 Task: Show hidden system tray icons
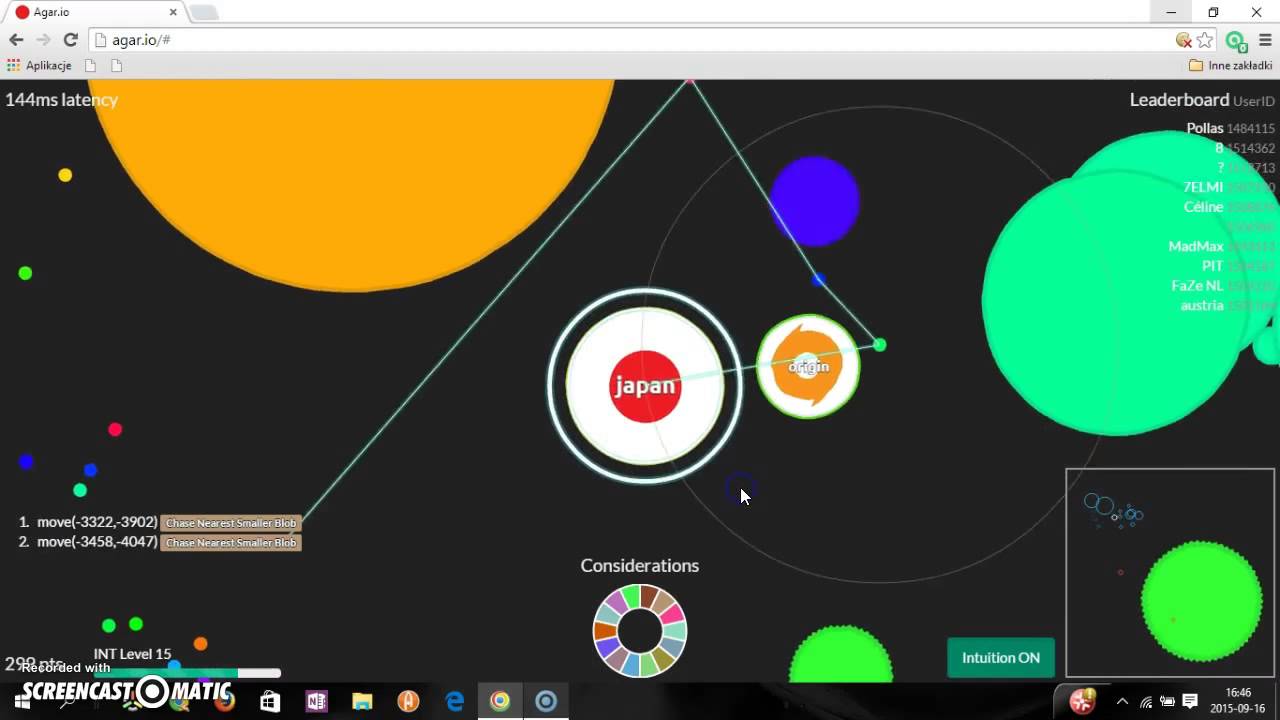pyautogui.click(x=1122, y=701)
